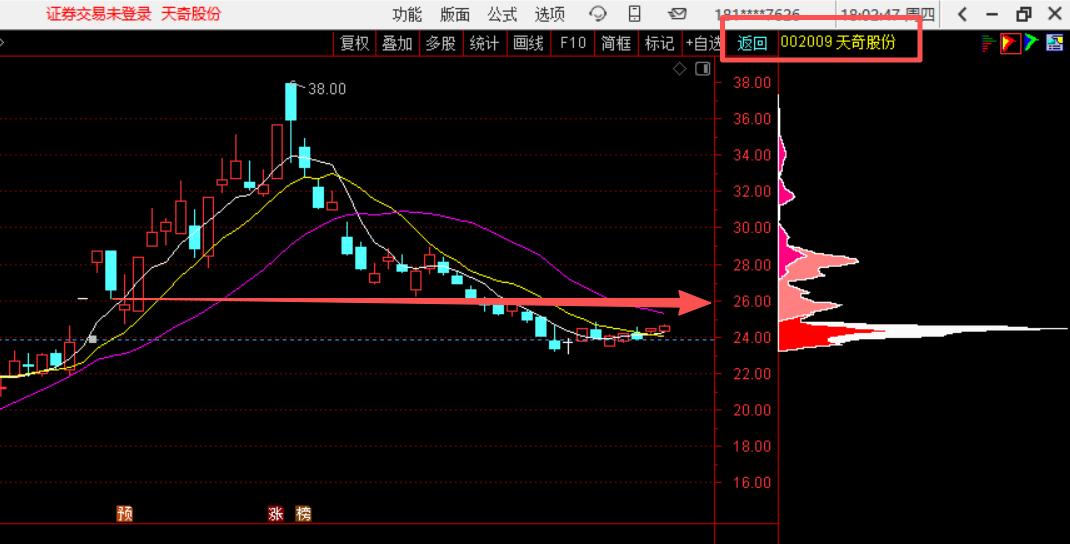Toggle the side panel square icon
1070x544 pixels.
(702, 68)
